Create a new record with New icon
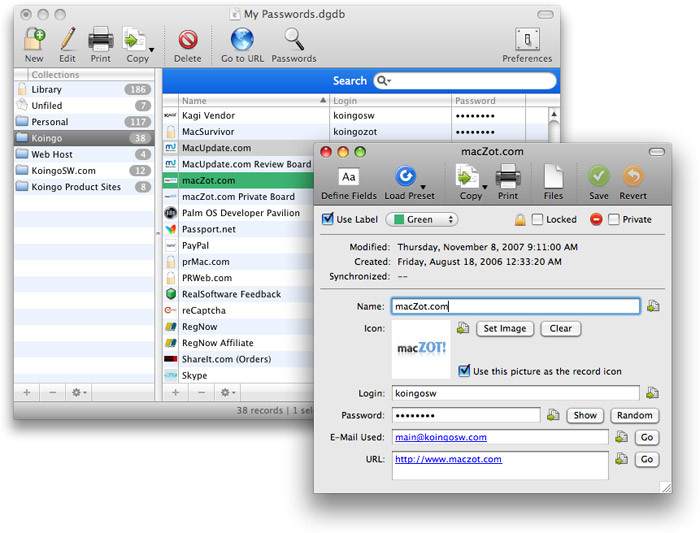This screenshot has height=533, width=700. click(34, 39)
